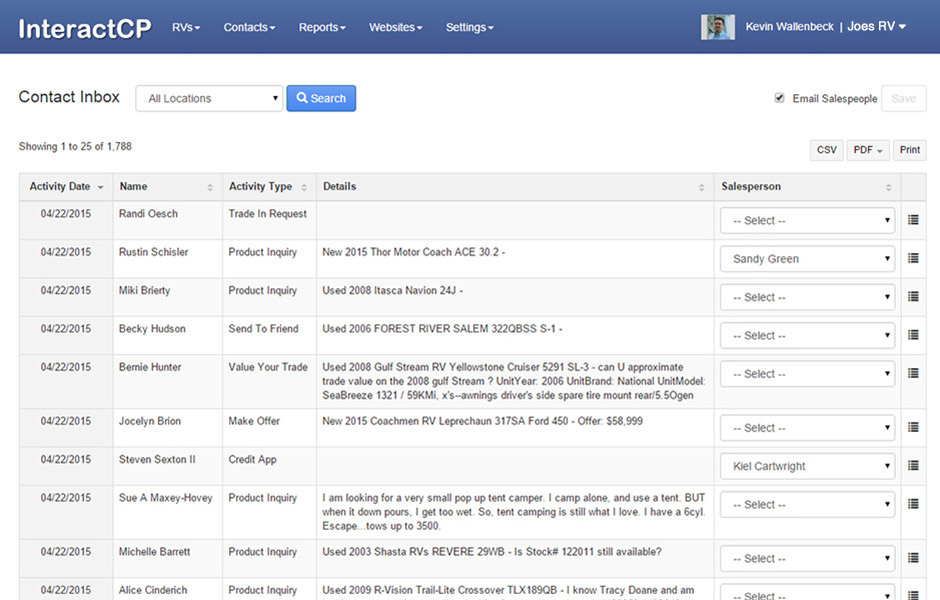Open the All Locations dropdown
The image size is (940, 600).
[209, 98]
